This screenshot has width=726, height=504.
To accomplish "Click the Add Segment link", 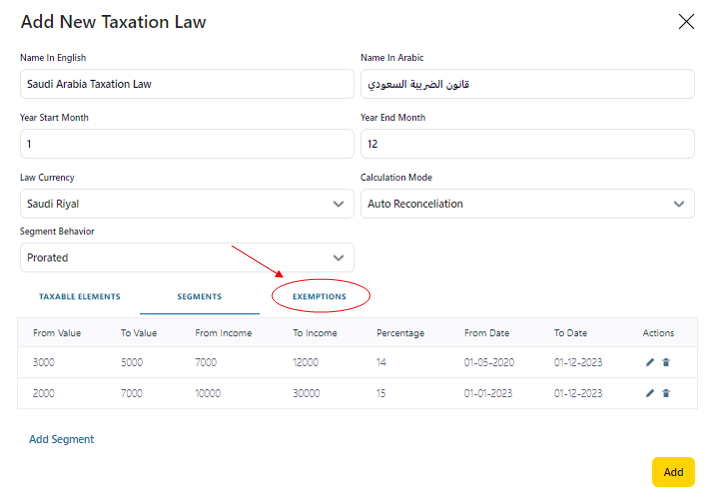I will (61, 439).
